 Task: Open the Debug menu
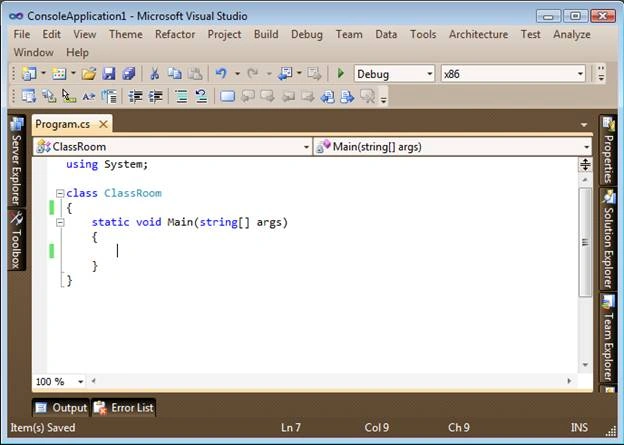307,34
